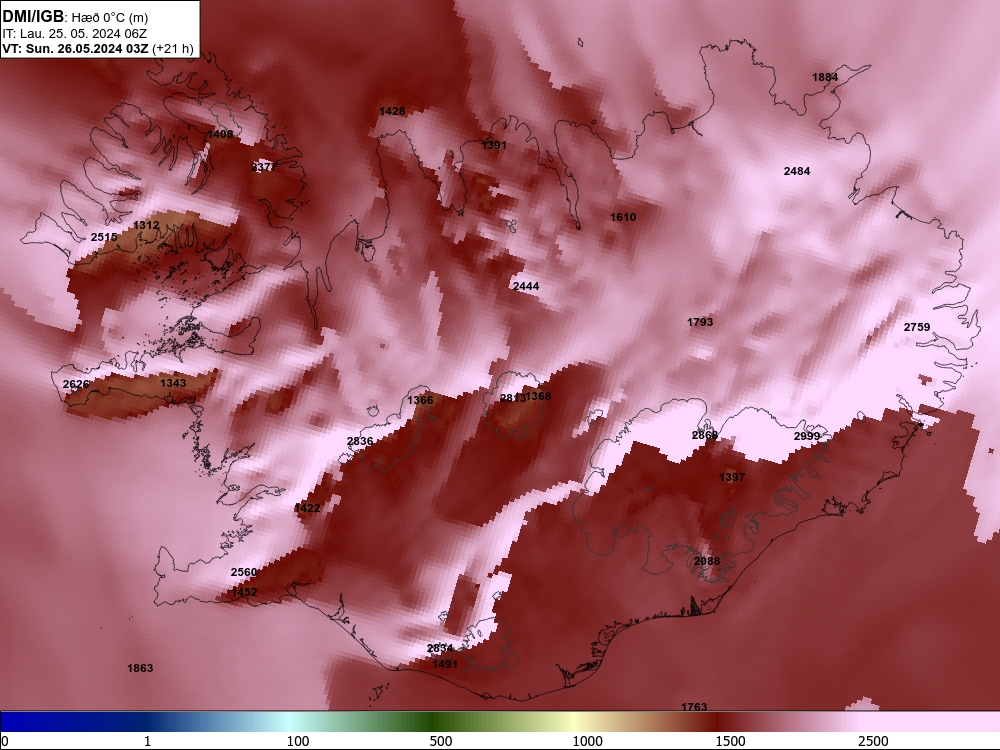Click the map value 1428
Viewport: 1000px width, 750px height.
[392, 112]
